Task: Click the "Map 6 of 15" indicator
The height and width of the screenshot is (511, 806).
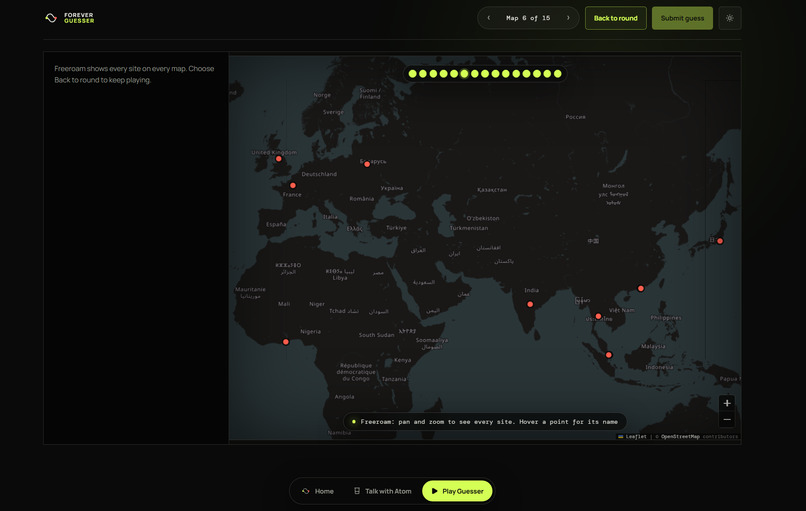Action: [x=528, y=18]
